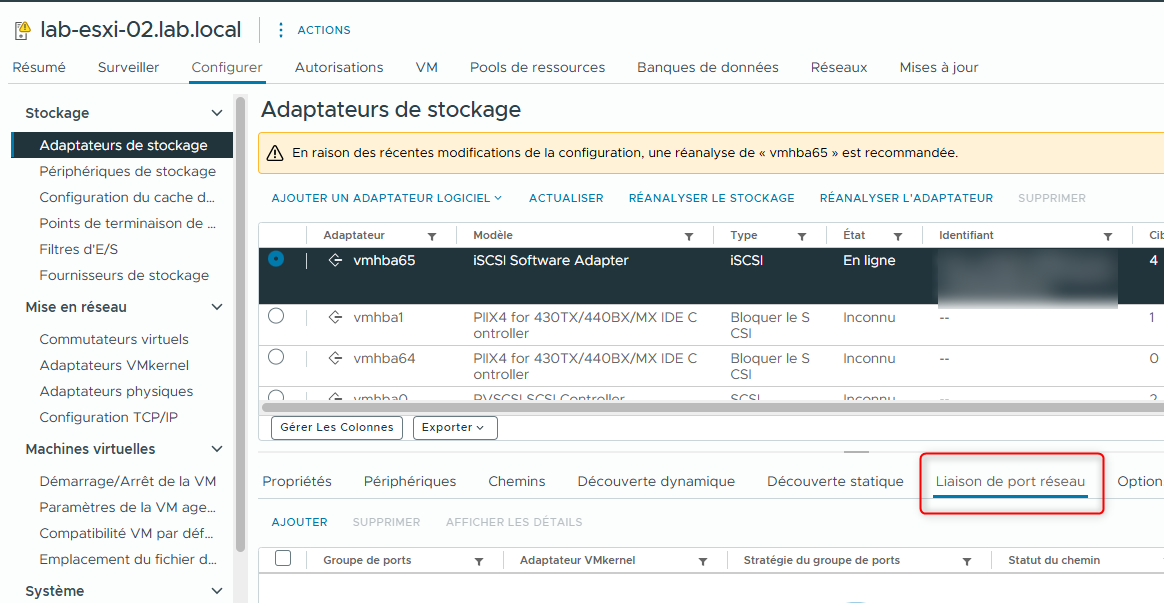Open the Découverte dynamique tab
The image size is (1164, 603).
(655, 481)
